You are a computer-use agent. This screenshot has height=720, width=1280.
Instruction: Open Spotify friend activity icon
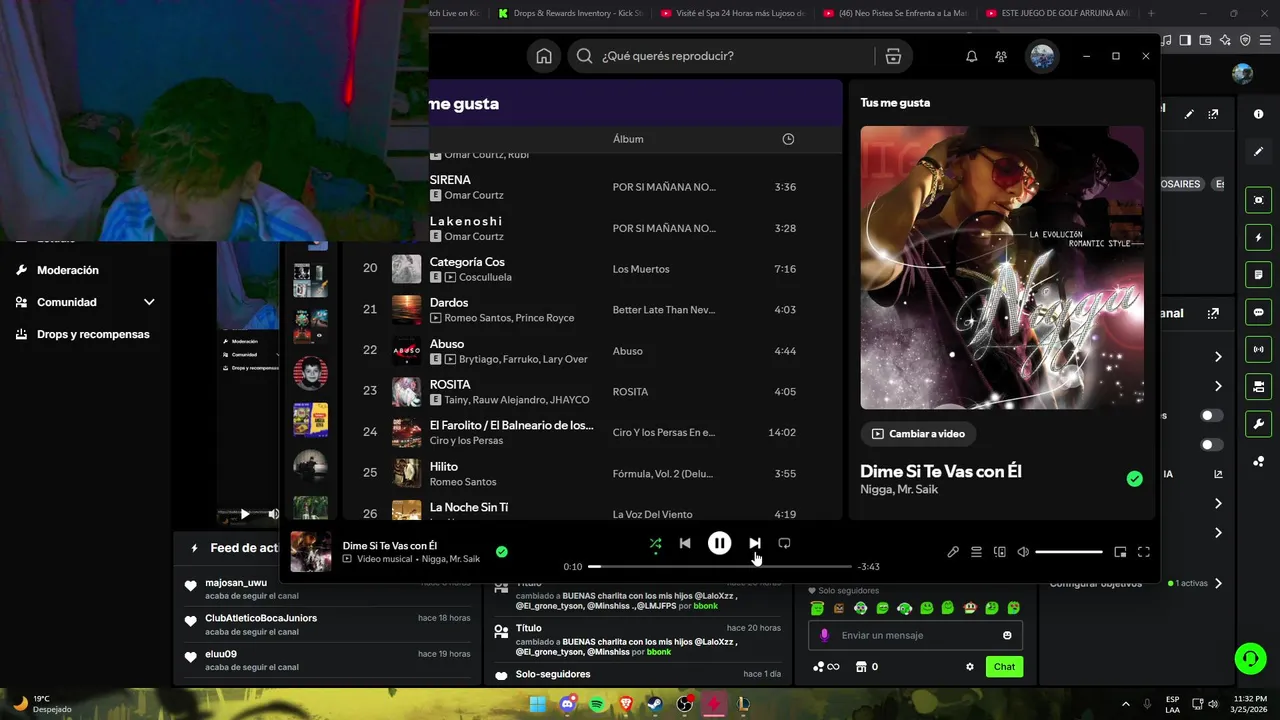click(1001, 56)
